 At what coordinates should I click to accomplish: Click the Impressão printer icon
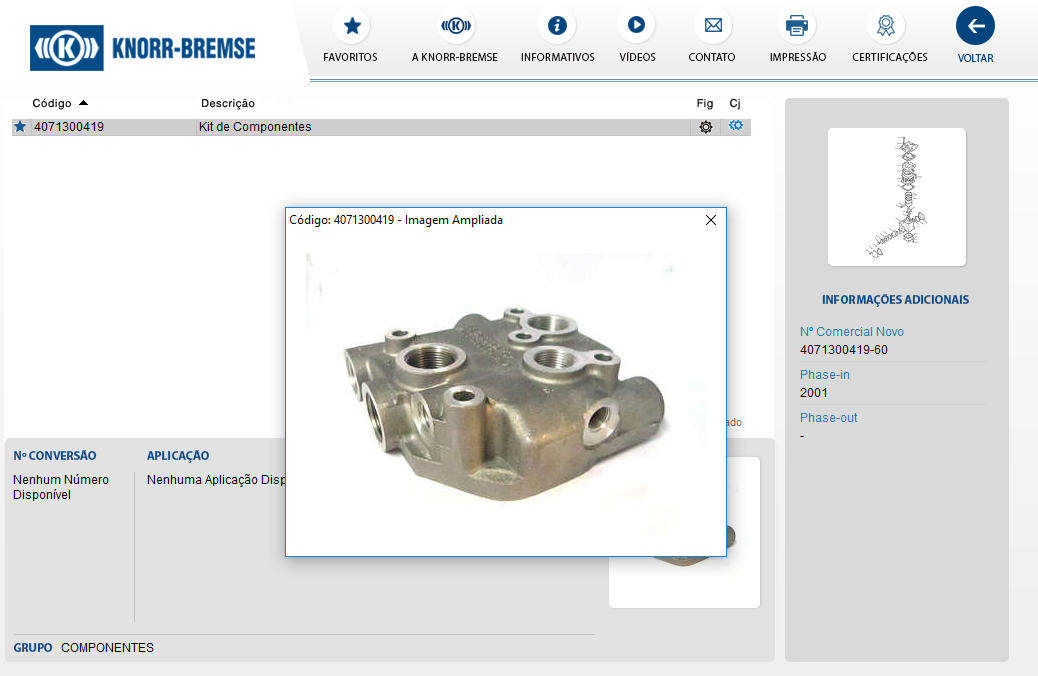(797, 26)
